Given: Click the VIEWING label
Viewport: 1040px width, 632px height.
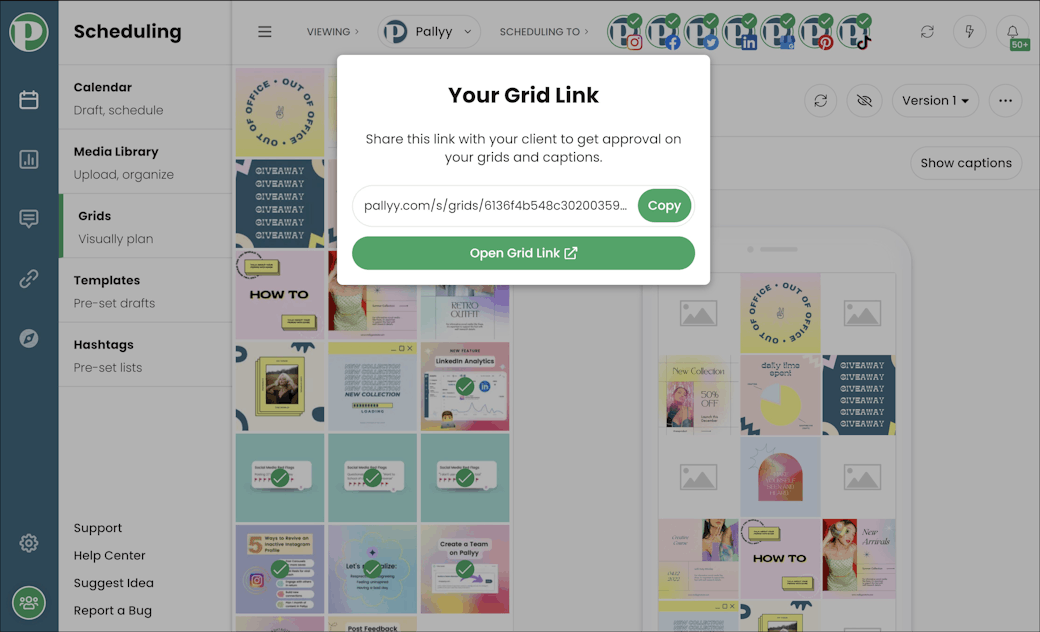Looking at the screenshot, I should pos(328,32).
